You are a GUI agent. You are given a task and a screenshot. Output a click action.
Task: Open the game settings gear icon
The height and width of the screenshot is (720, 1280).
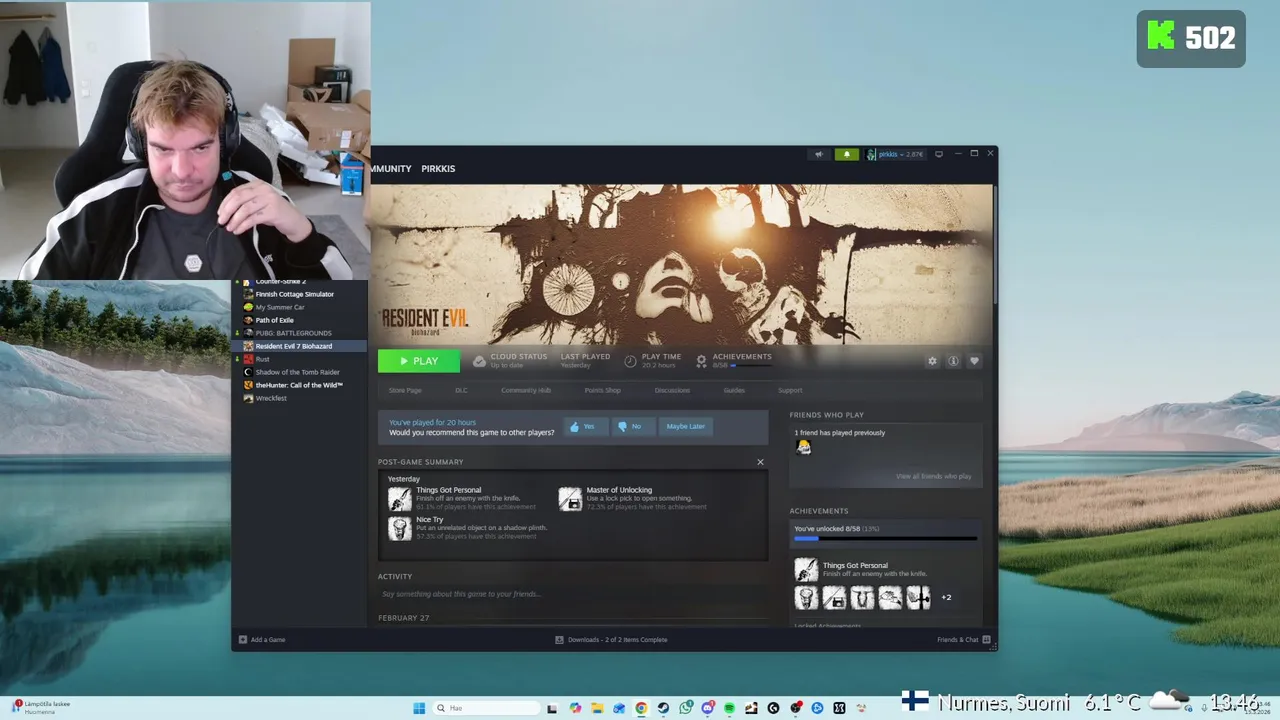pos(932,361)
